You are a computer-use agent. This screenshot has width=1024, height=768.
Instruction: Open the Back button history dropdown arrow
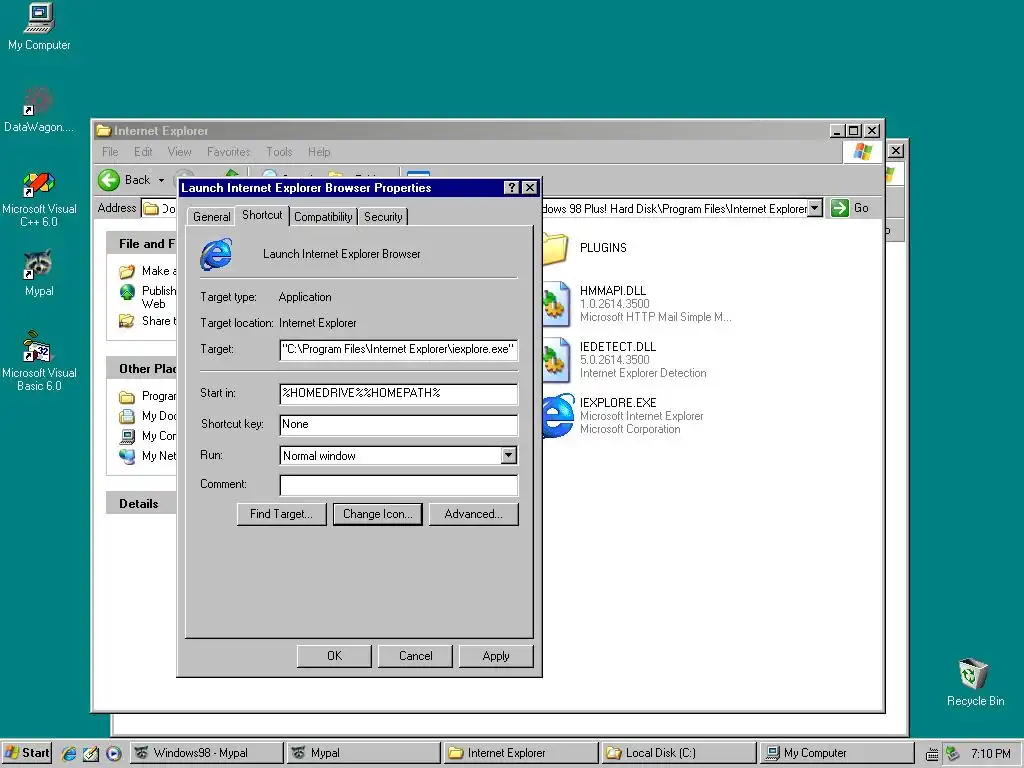click(x=161, y=180)
